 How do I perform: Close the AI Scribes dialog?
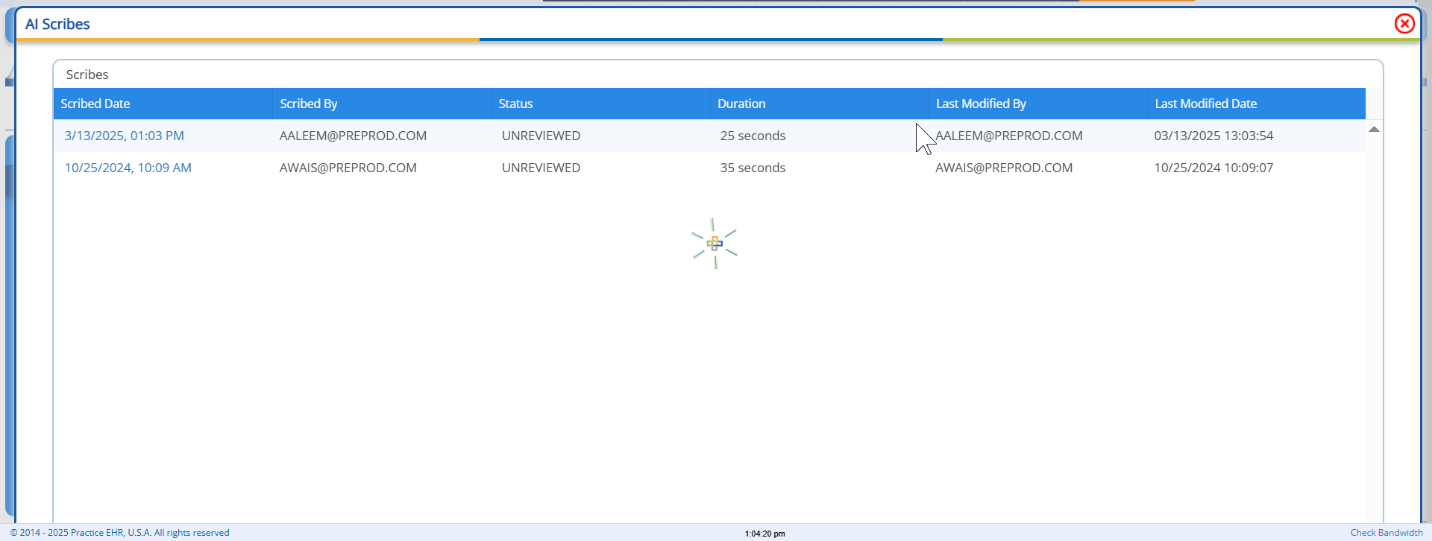click(x=1404, y=23)
